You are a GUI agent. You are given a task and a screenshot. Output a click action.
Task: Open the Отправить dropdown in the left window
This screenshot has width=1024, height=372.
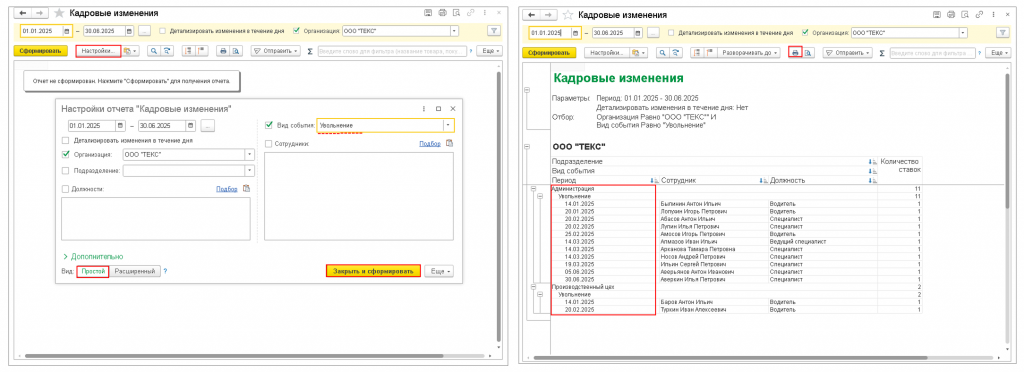(x=275, y=50)
